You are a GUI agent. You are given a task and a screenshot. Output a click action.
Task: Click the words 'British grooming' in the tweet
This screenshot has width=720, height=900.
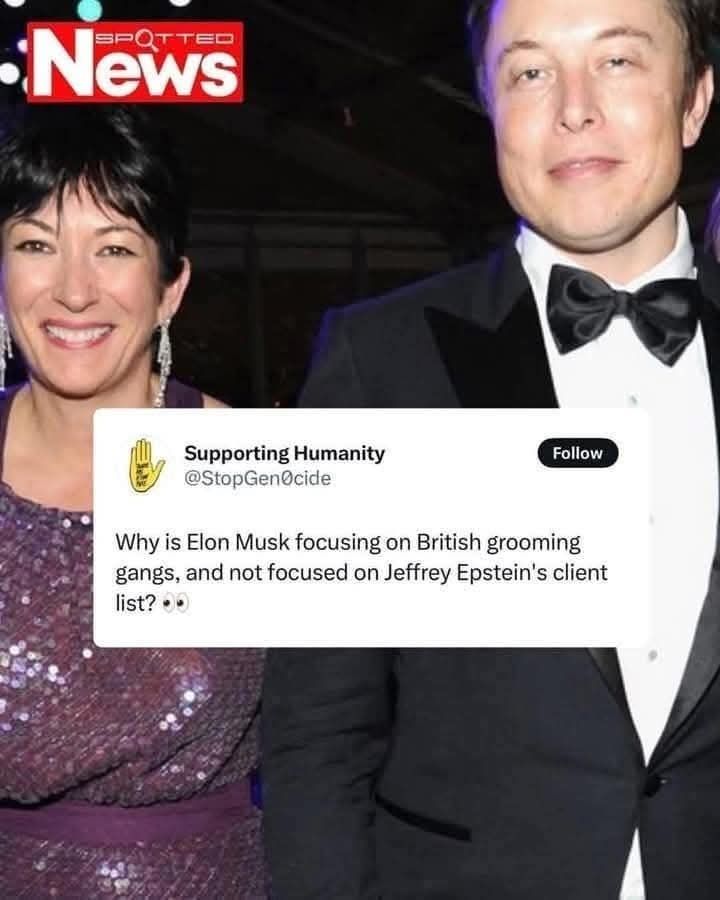(x=498, y=543)
